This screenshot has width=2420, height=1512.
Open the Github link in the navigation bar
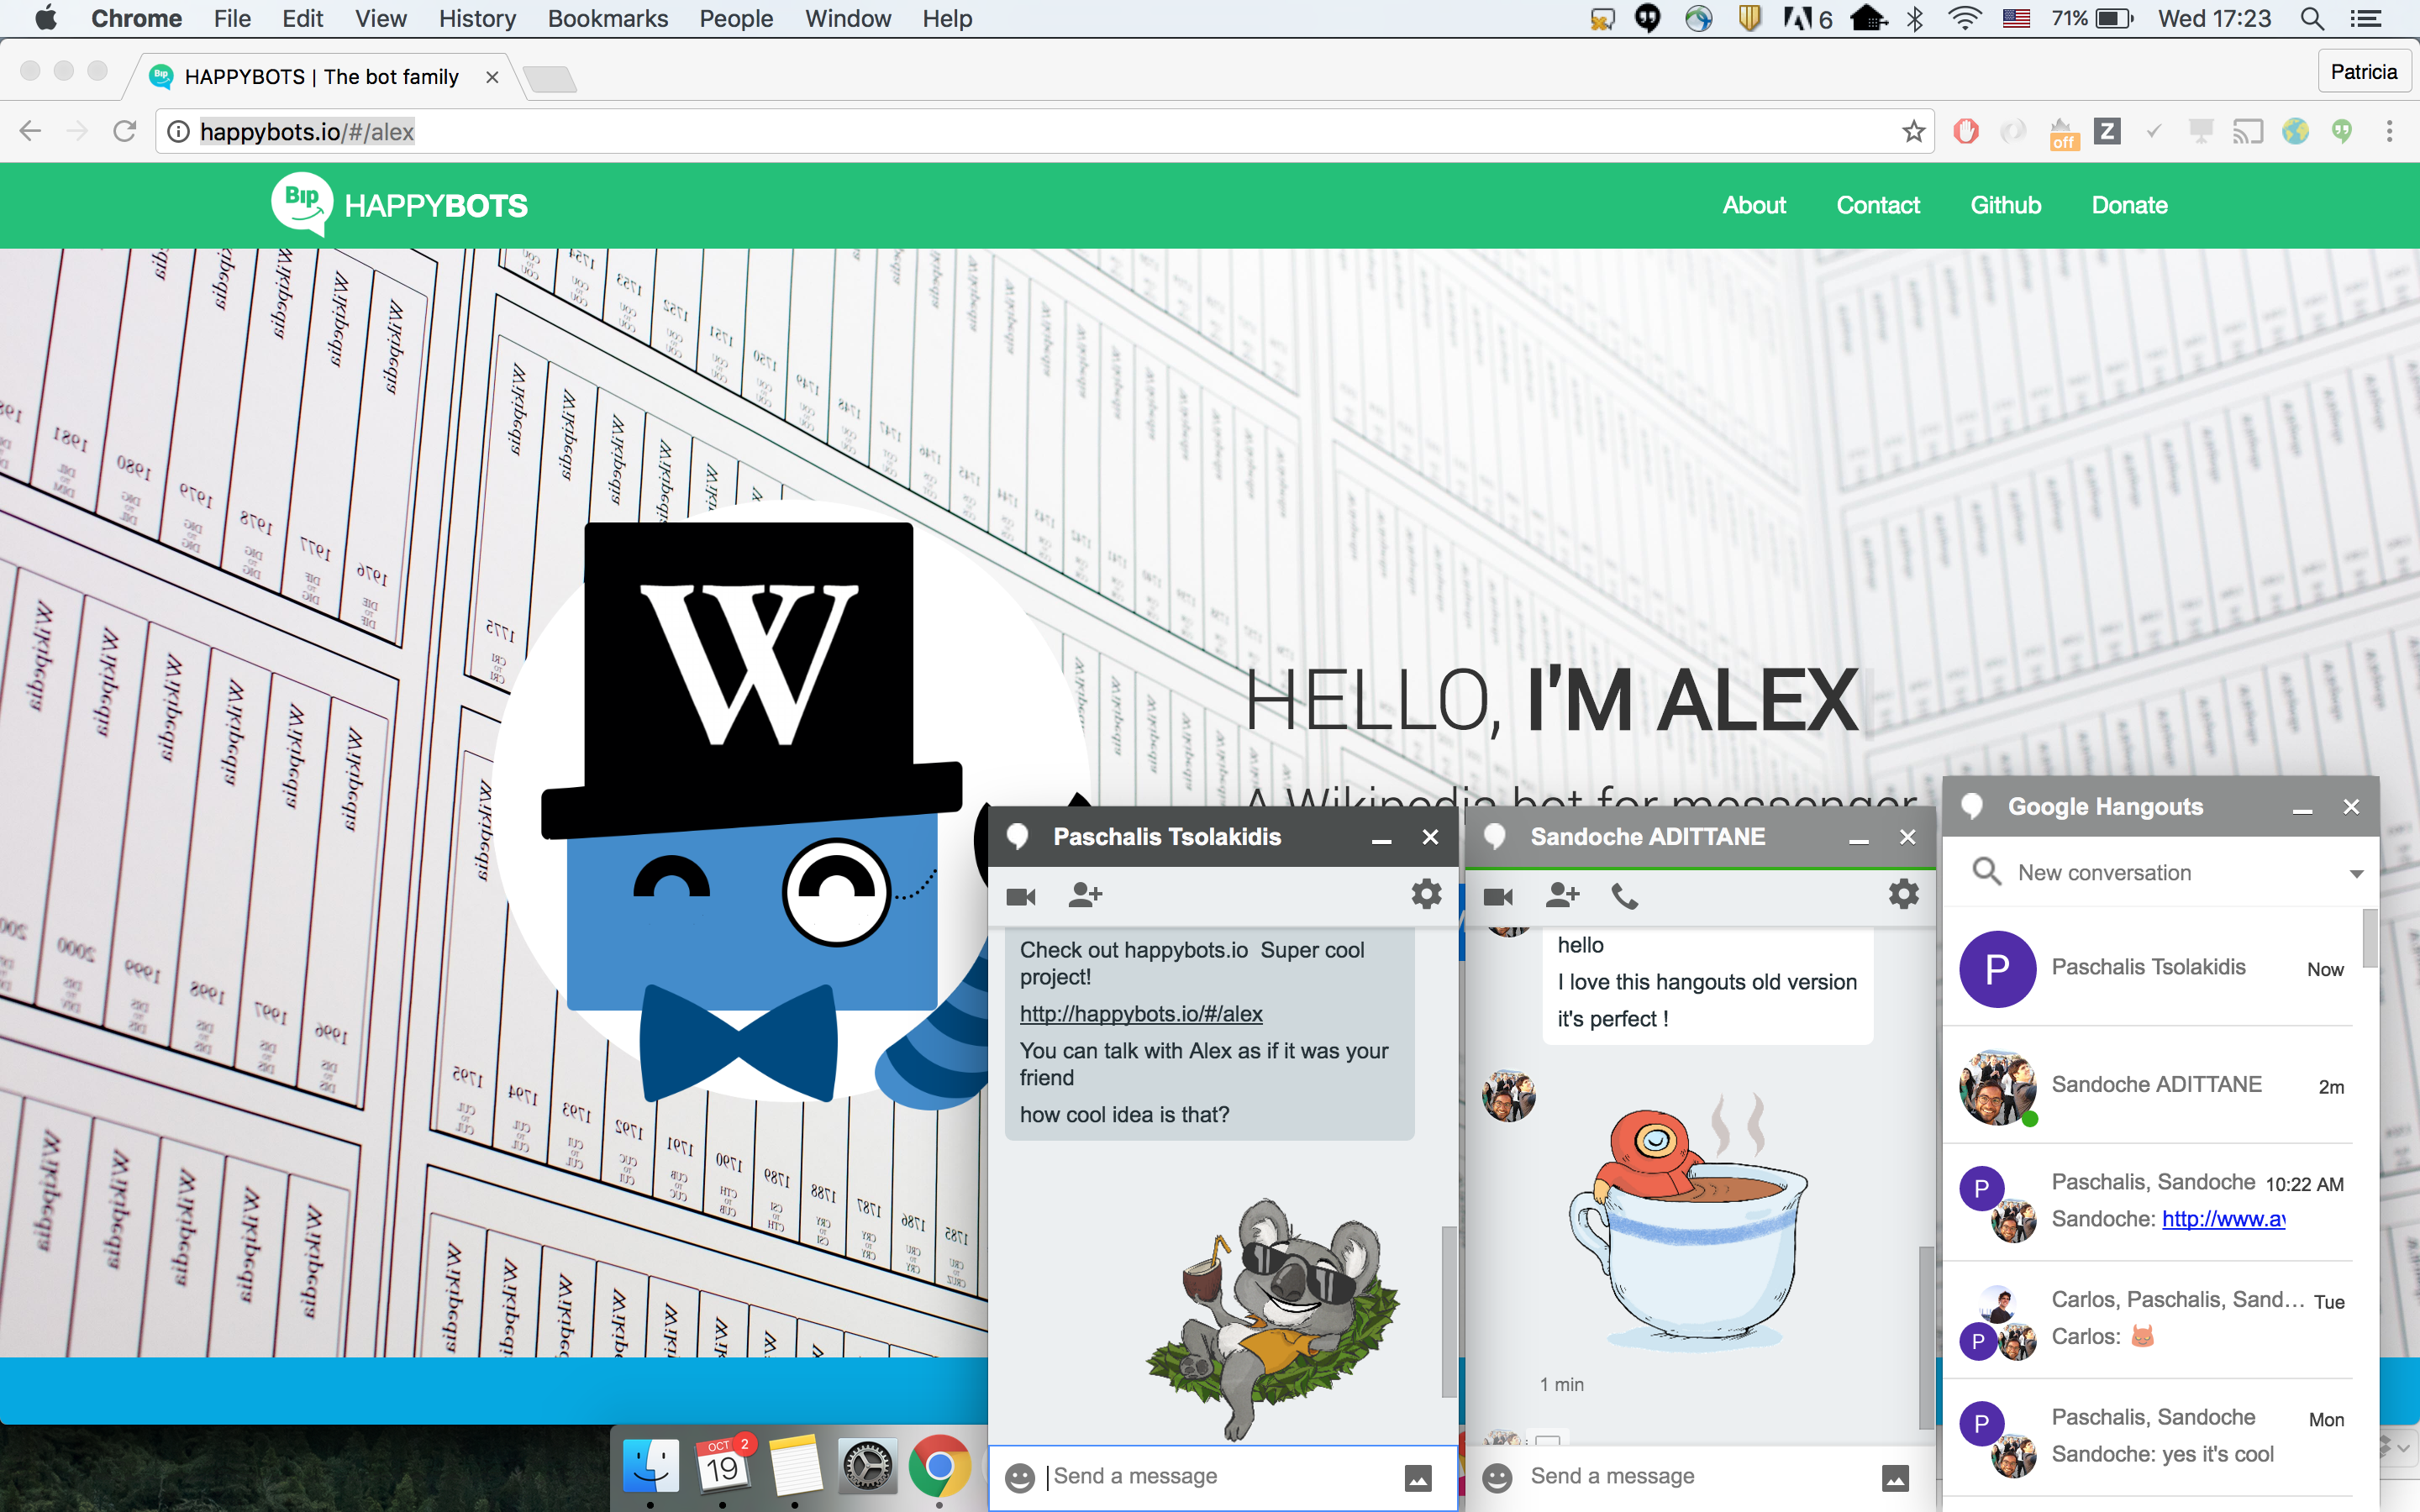[x=2005, y=205]
